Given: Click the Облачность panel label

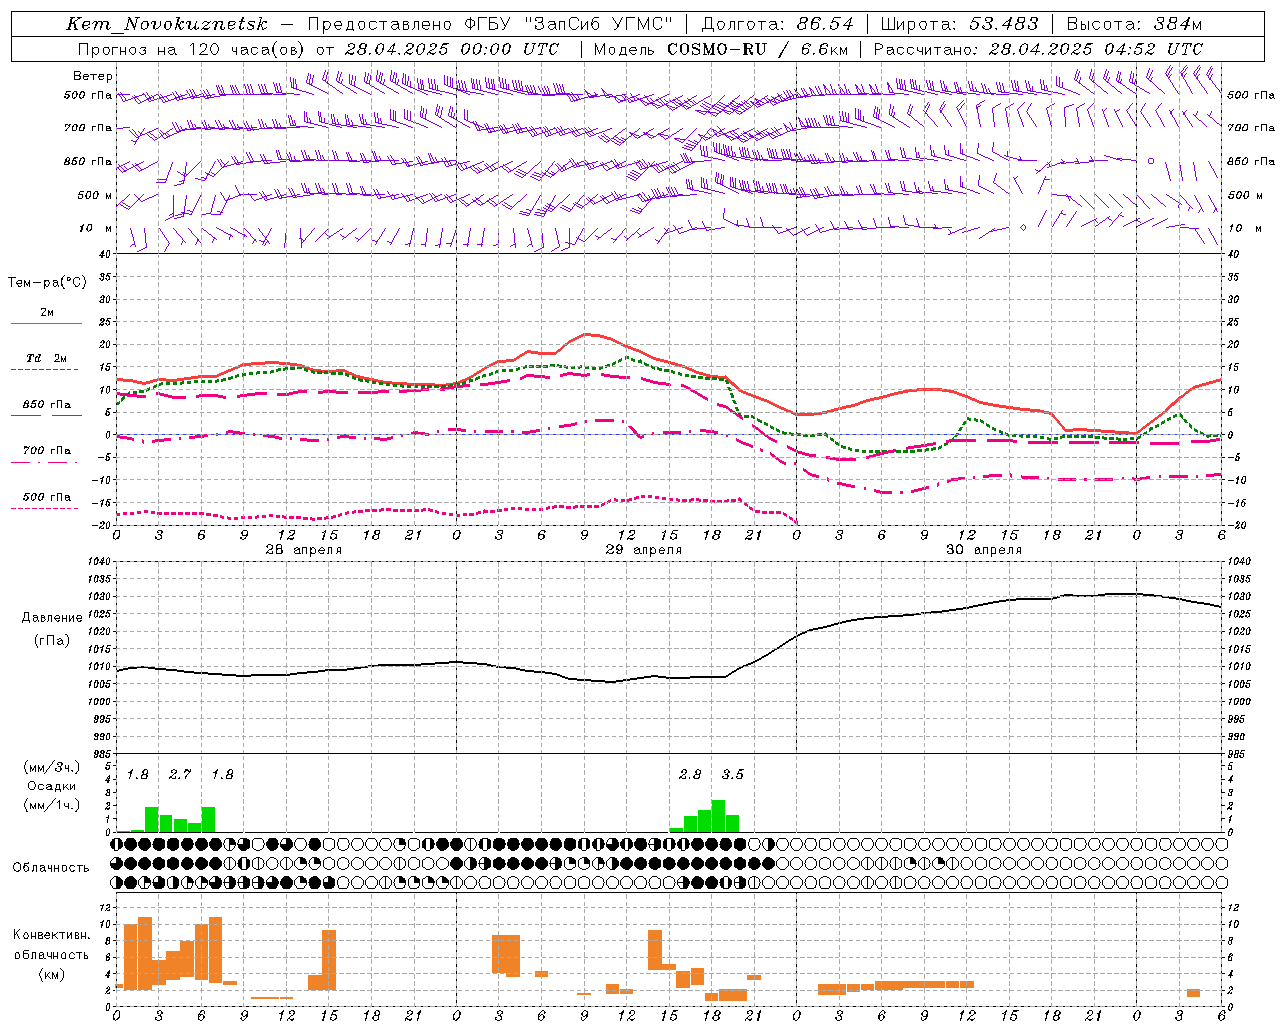Looking at the screenshot, I should click(50, 868).
